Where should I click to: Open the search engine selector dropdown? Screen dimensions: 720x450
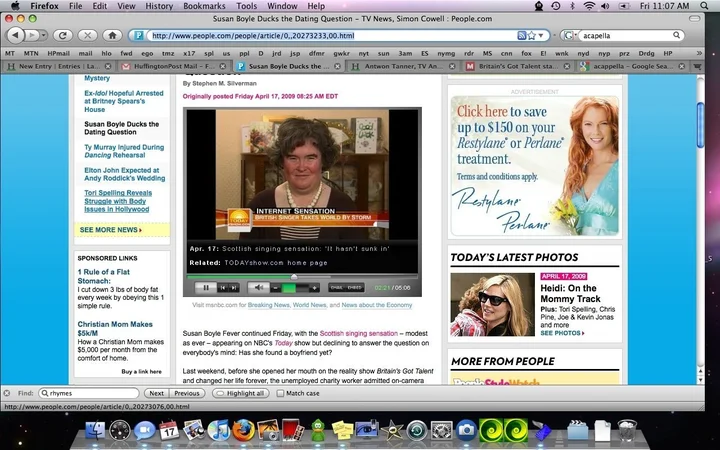coord(568,35)
